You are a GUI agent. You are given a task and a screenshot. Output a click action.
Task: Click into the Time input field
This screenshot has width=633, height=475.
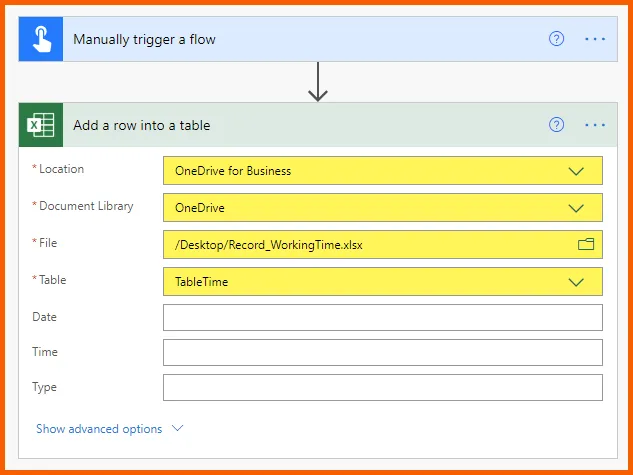(382, 353)
